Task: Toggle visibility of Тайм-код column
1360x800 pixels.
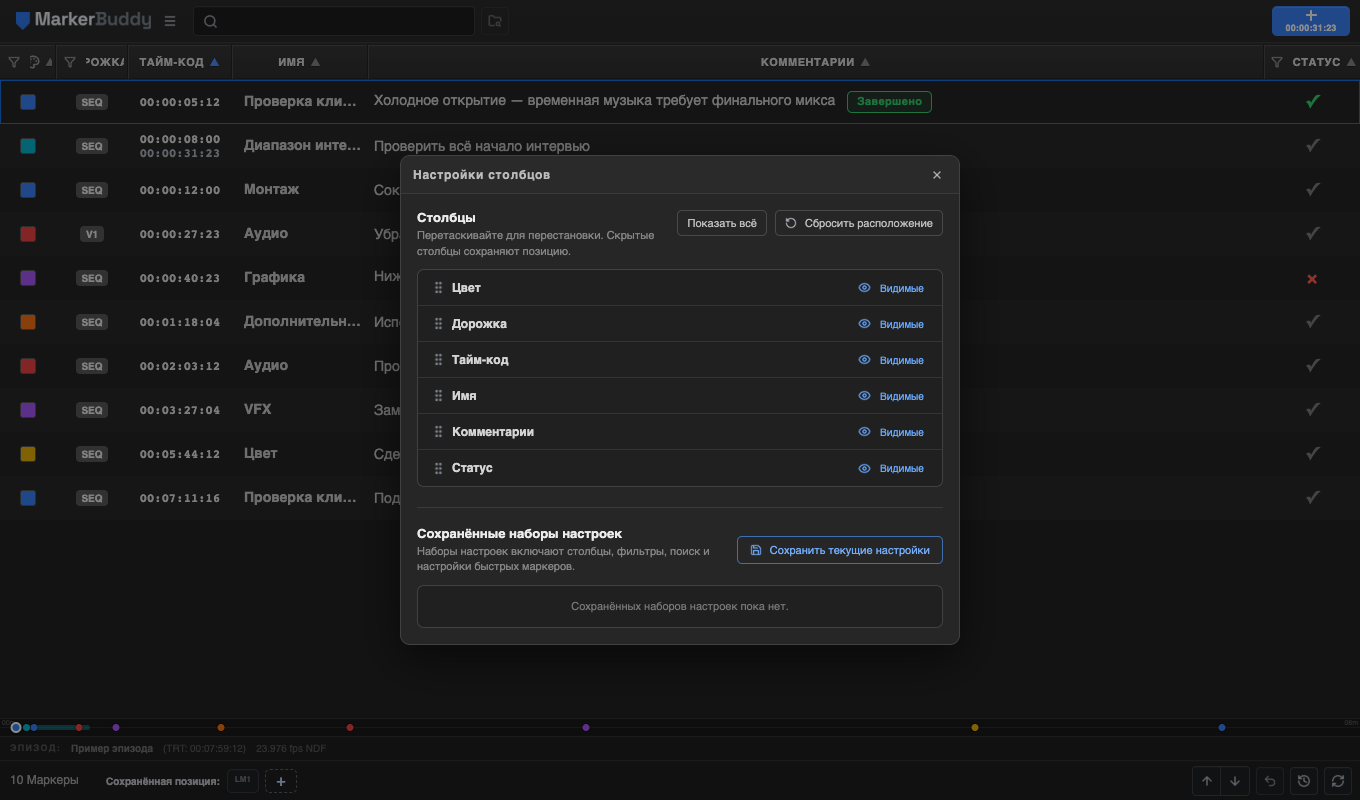Action: pyautogui.click(x=891, y=360)
